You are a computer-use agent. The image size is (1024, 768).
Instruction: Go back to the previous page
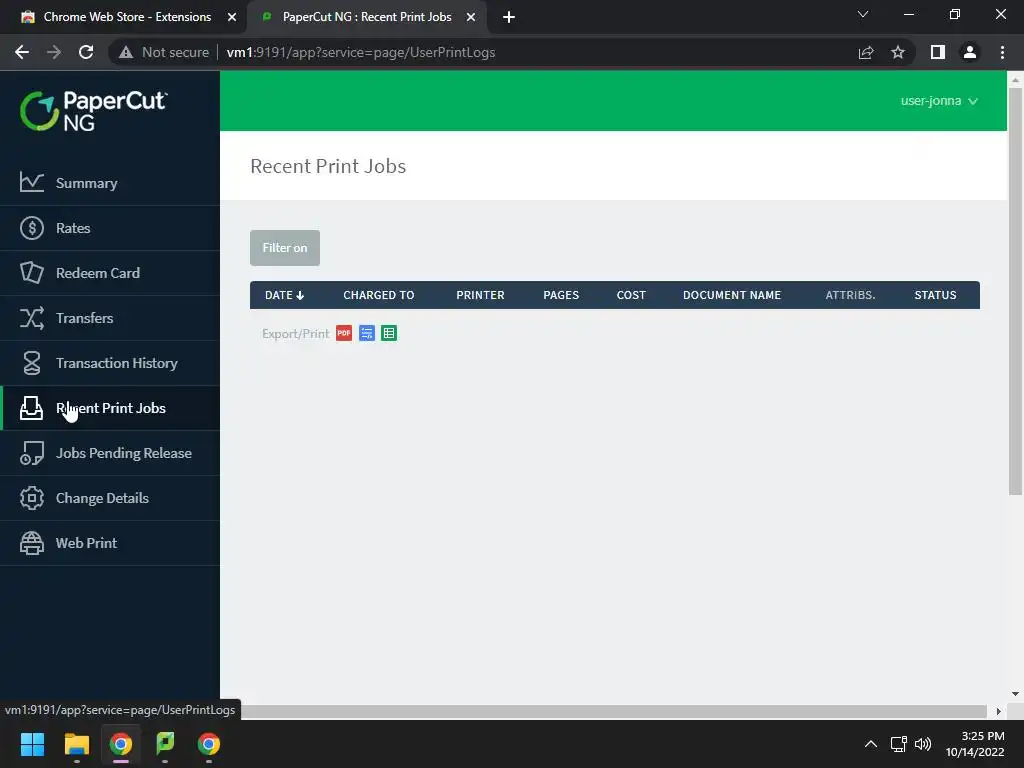(22, 52)
